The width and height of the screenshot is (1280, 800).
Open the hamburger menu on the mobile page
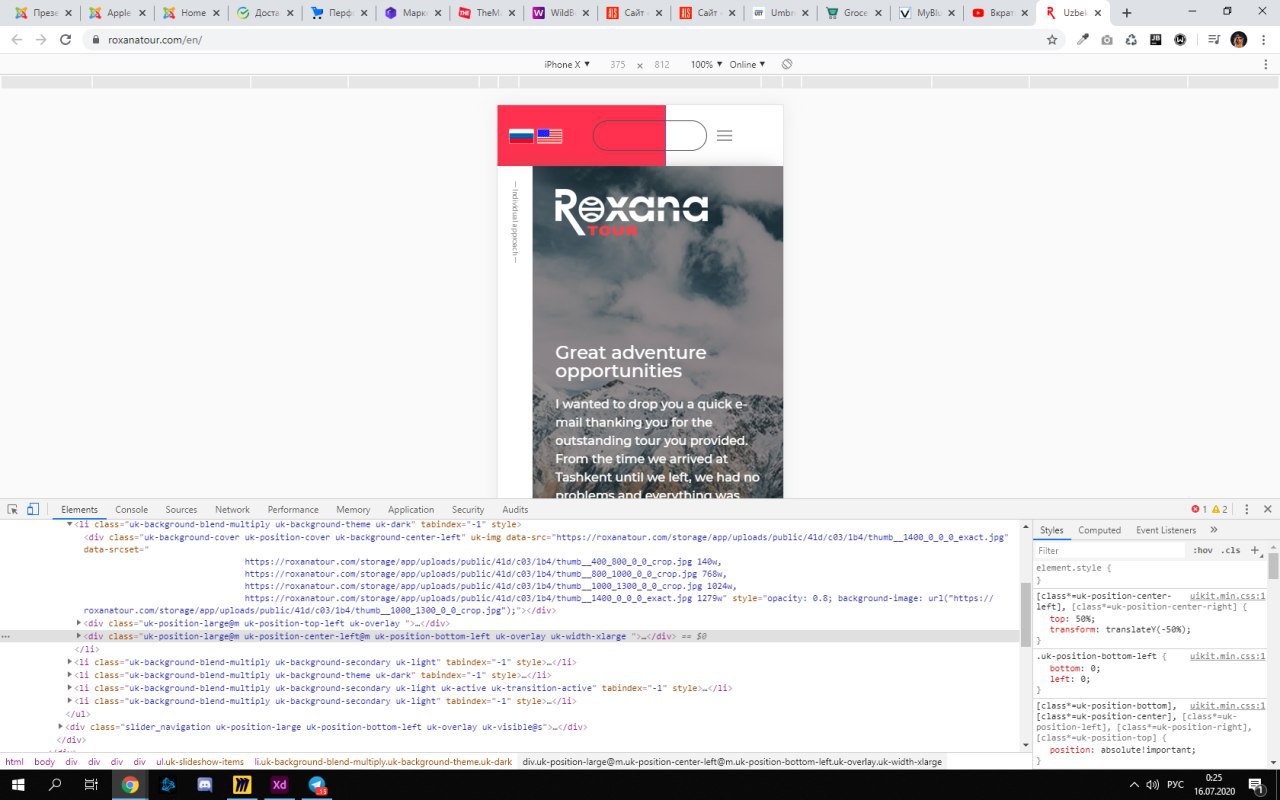(725, 136)
